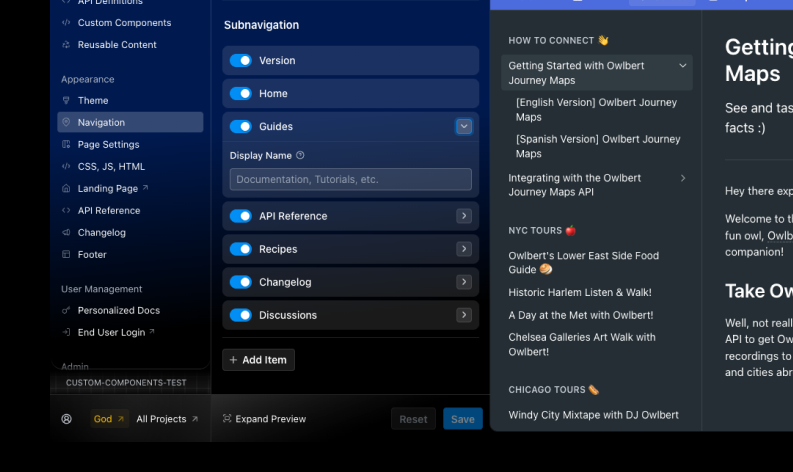793x472 pixels.
Task: Select Navigation in the sidebar
Action: [130, 122]
